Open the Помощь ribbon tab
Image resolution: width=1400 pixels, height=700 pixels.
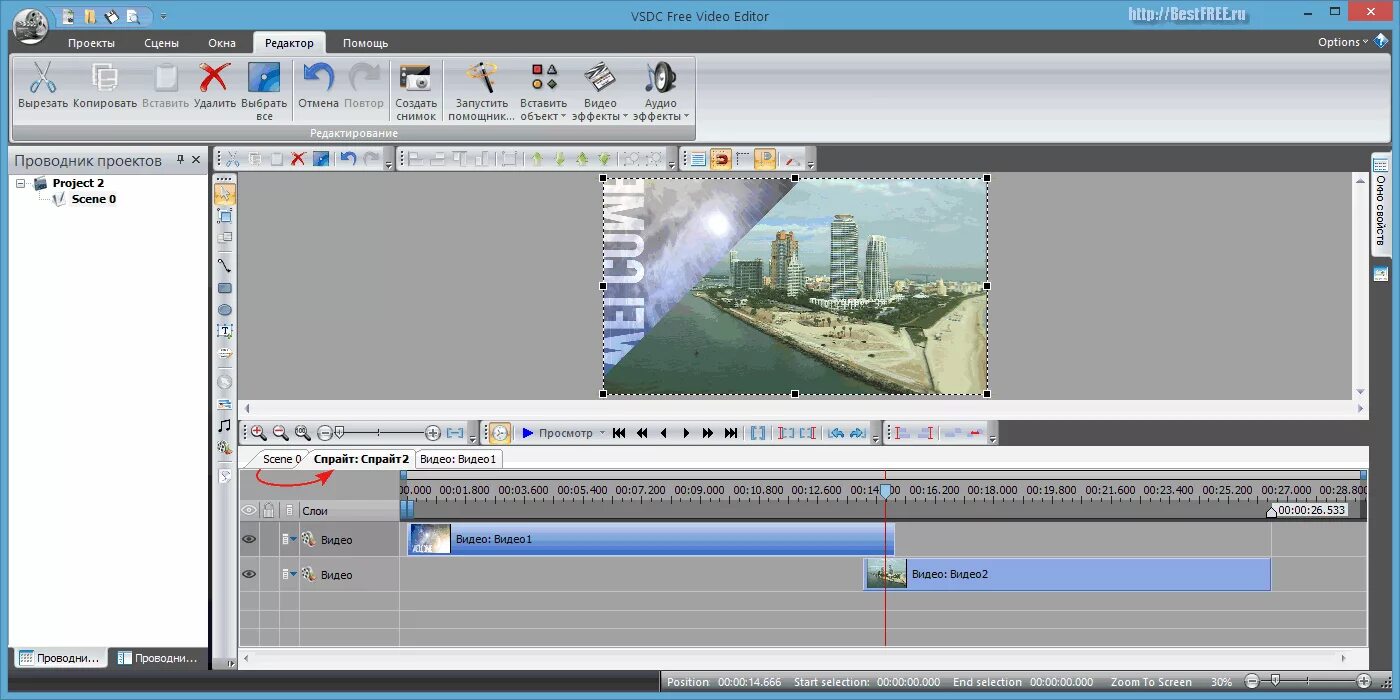click(x=365, y=43)
